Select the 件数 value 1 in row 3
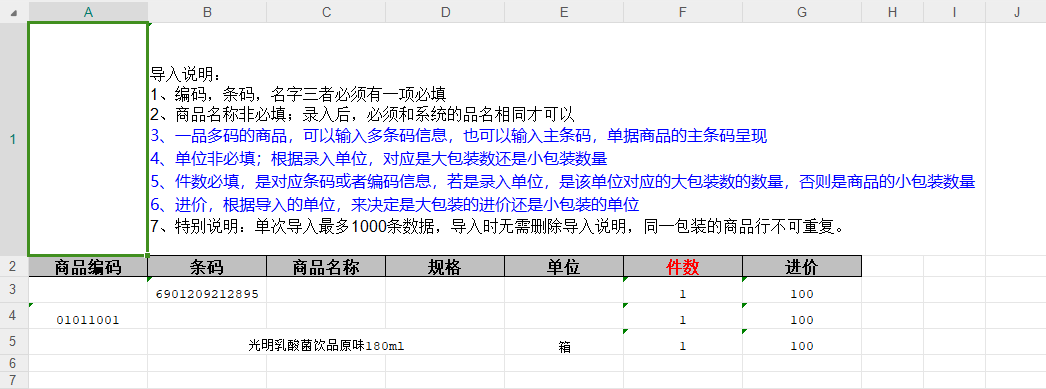Viewport: 1046px width, 389px height. (x=683, y=290)
